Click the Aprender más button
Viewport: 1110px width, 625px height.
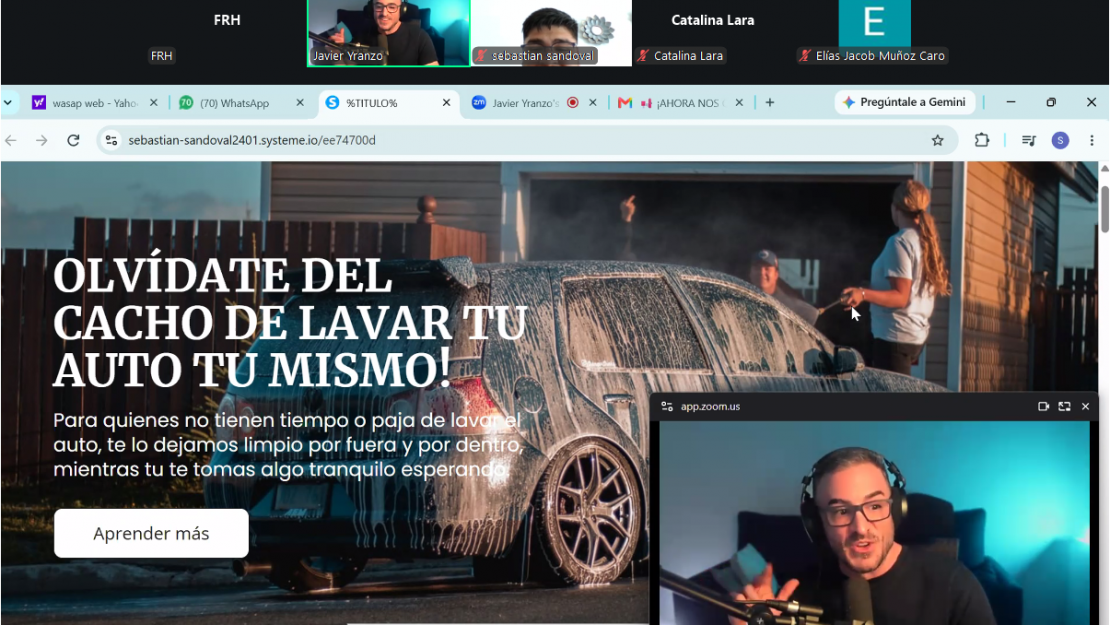(x=151, y=533)
